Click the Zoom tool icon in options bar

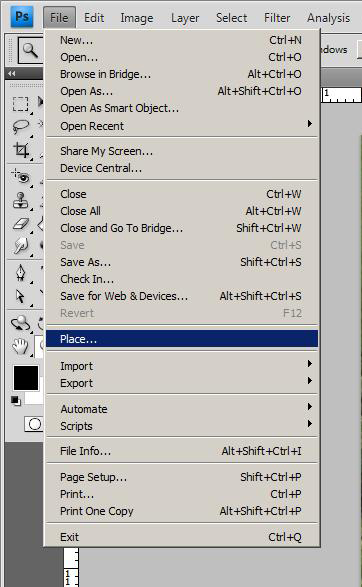click(x=30, y=50)
